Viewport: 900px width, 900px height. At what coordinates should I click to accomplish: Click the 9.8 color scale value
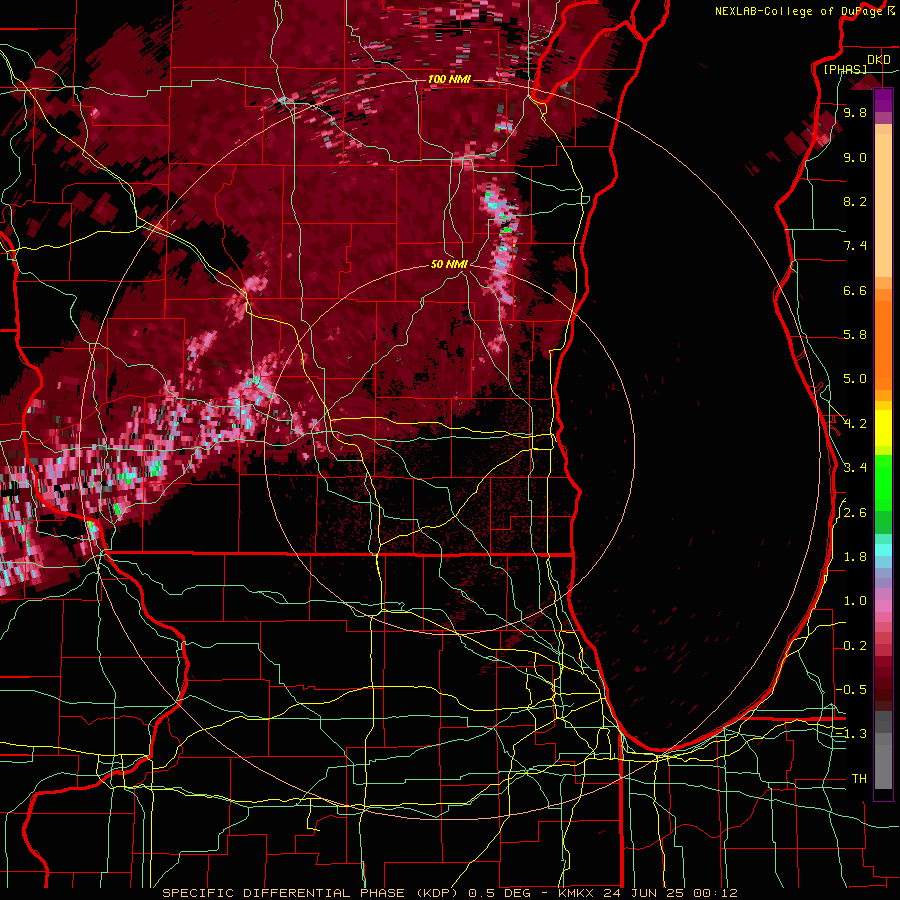point(855,113)
